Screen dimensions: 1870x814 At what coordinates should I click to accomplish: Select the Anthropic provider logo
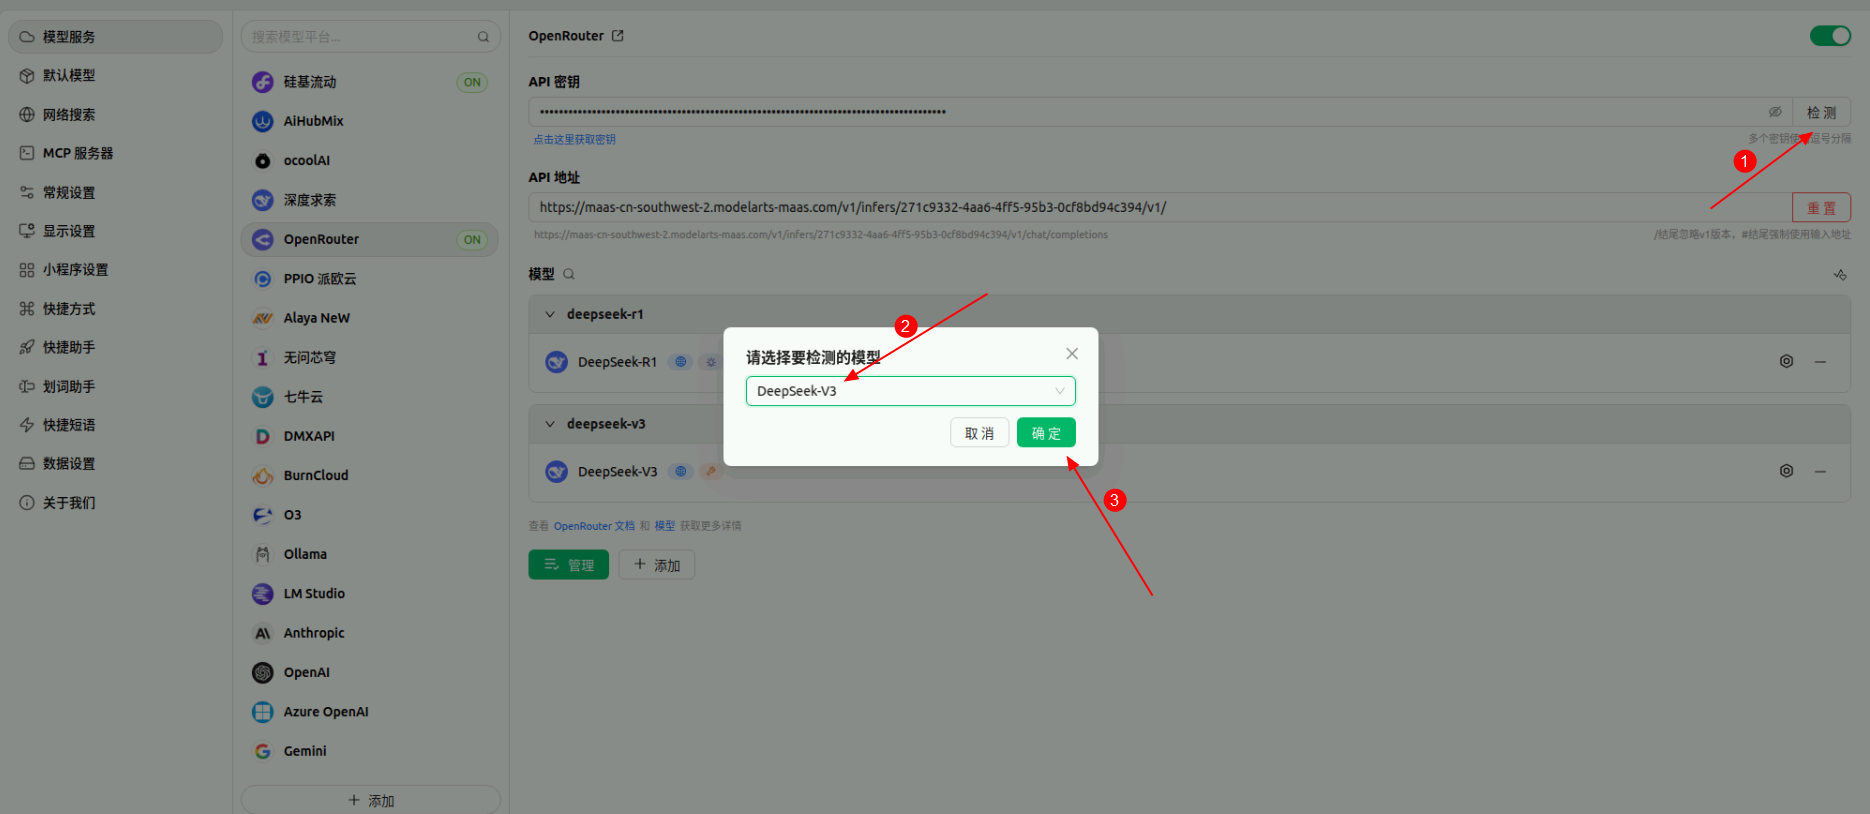[263, 633]
